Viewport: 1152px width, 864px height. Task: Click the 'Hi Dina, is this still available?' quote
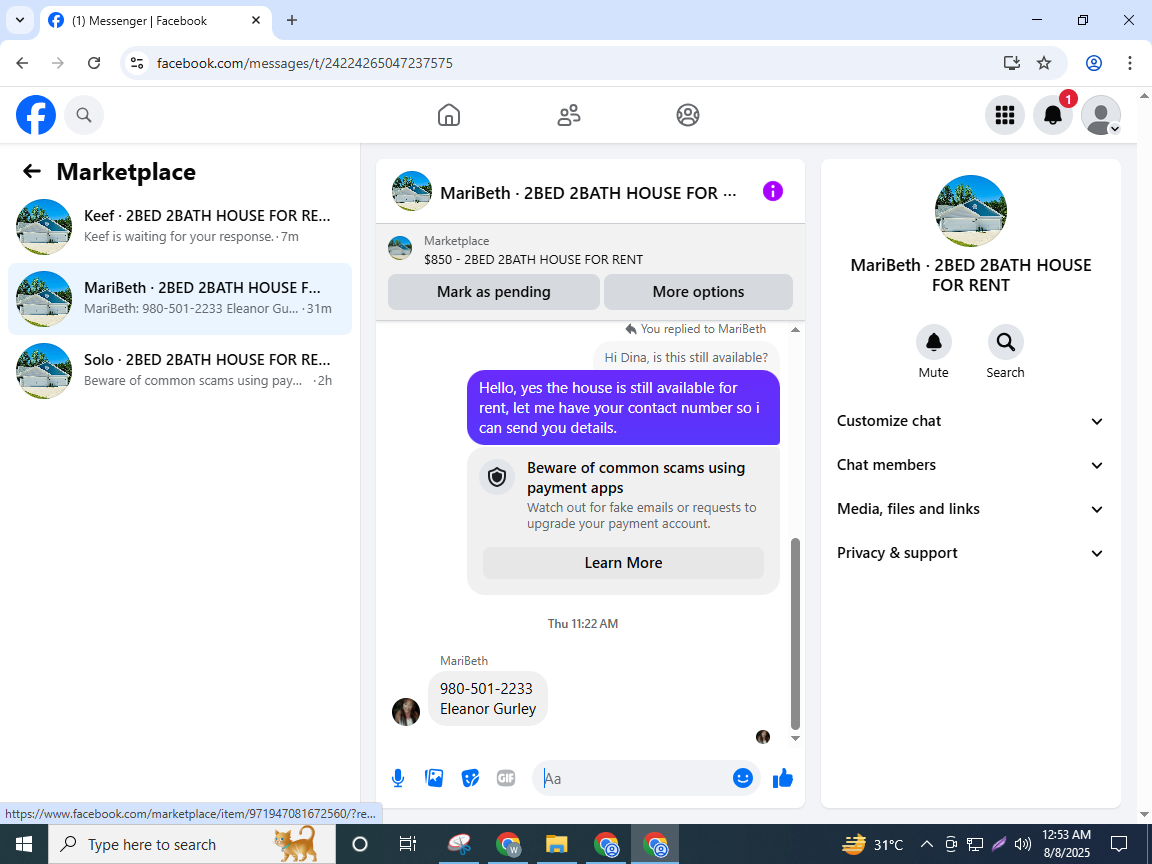pyautogui.click(x=686, y=358)
